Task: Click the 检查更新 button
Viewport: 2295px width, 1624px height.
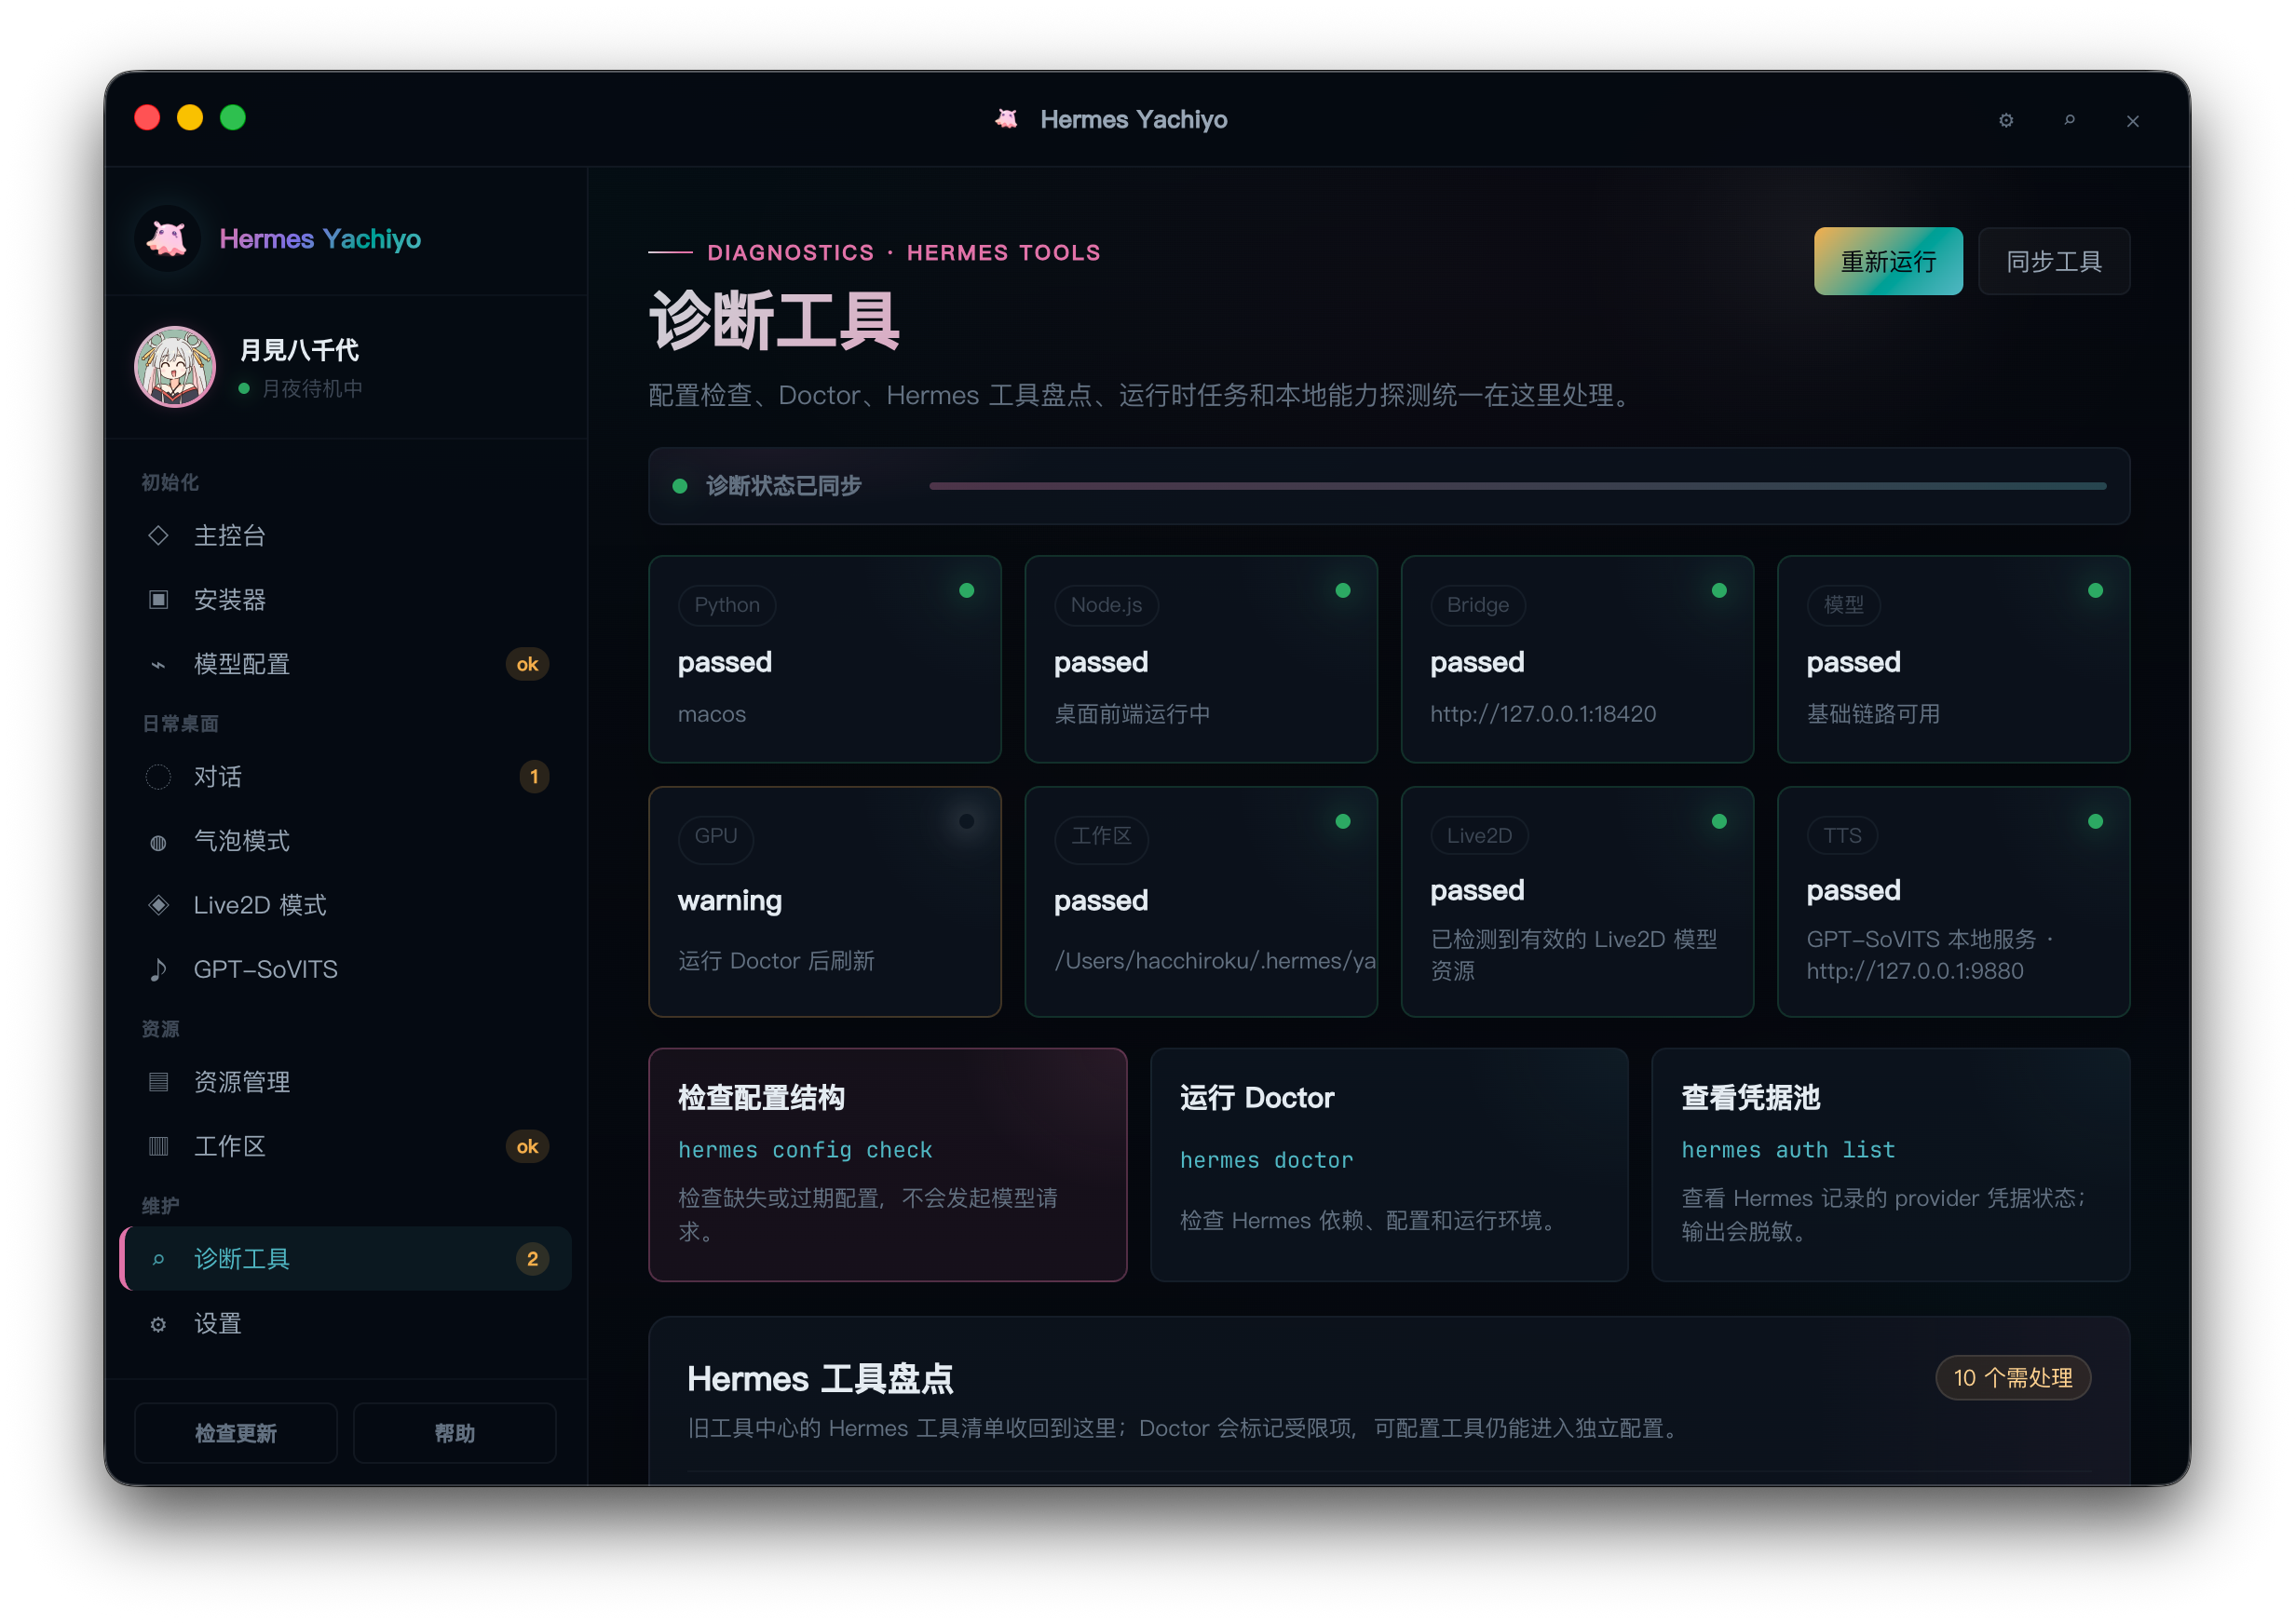Action: tap(236, 1432)
